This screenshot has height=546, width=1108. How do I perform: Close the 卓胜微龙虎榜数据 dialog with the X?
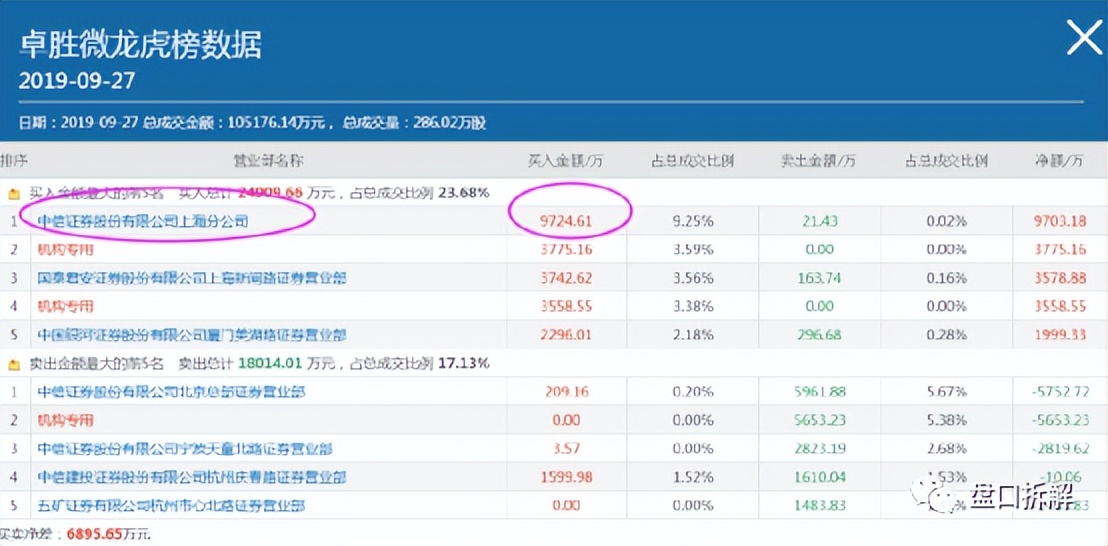1084,38
